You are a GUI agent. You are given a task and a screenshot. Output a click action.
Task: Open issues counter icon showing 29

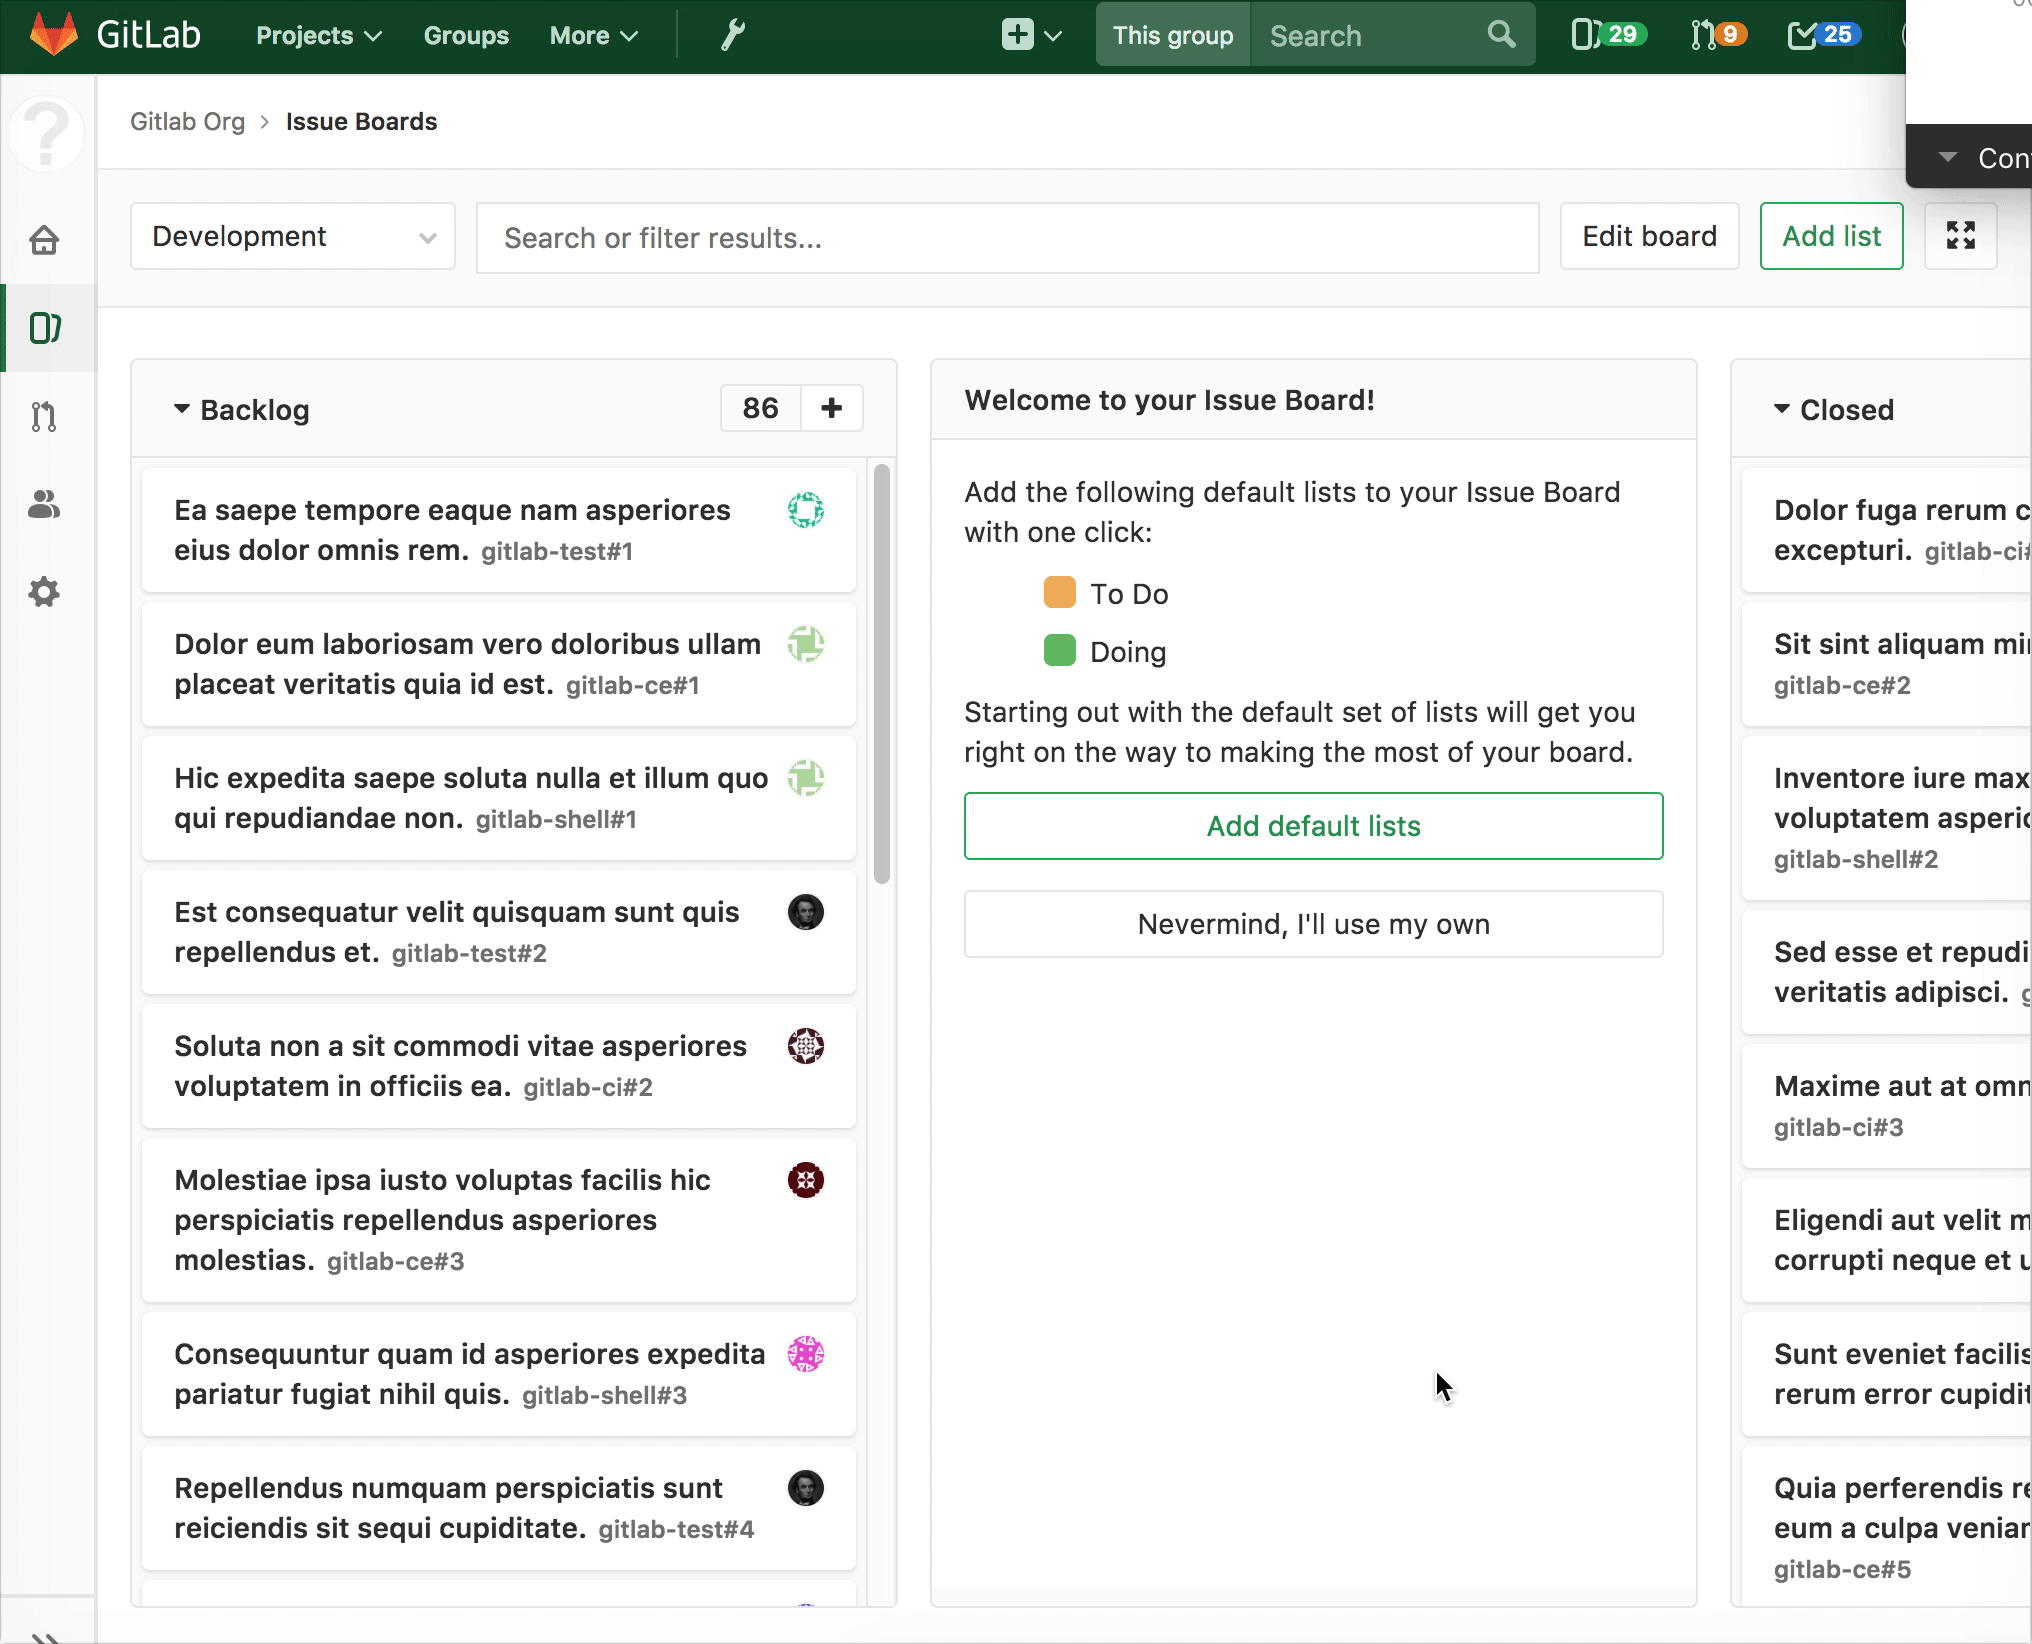pos(1604,35)
